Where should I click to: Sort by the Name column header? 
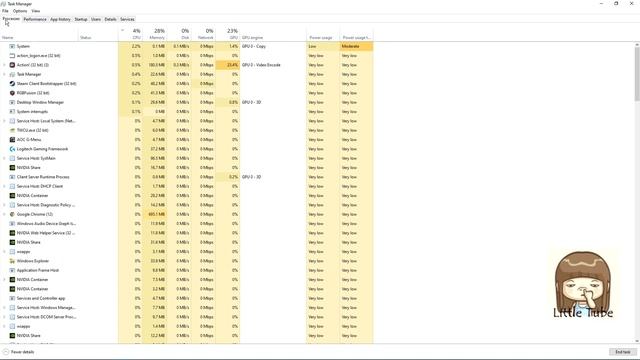pyautogui.click(x=39, y=34)
